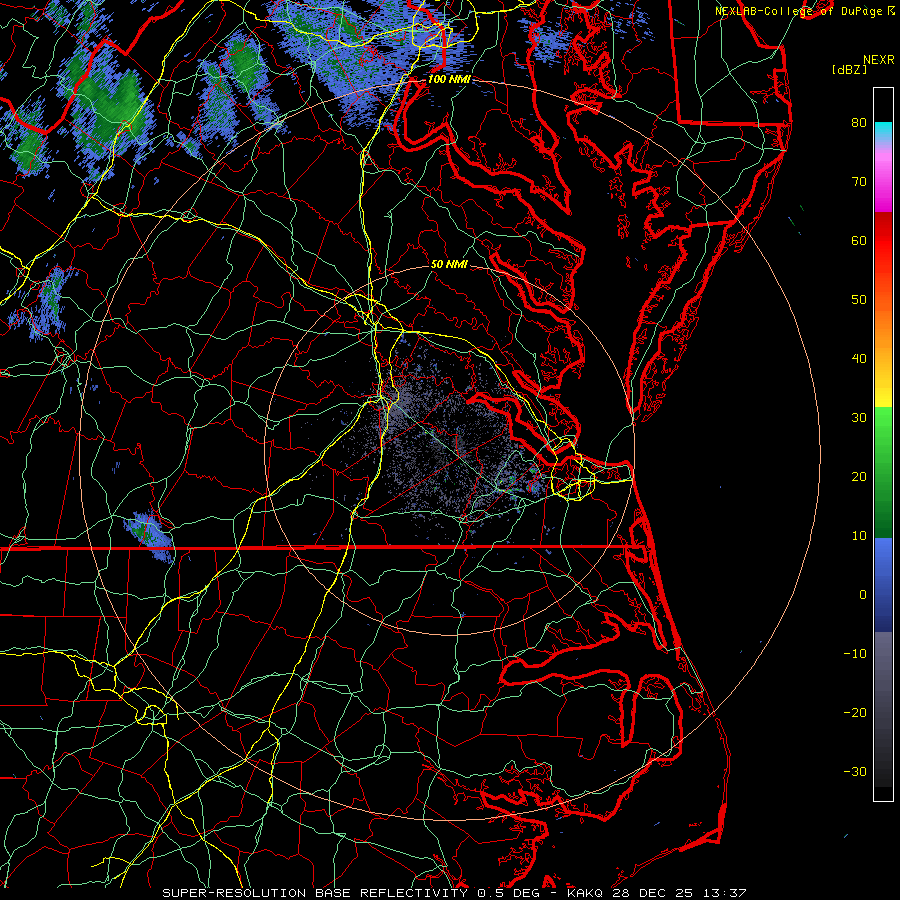This screenshot has height=900, width=900.
Task: Click the '[dBZ]' unit label
Action: [x=849, y=69]
